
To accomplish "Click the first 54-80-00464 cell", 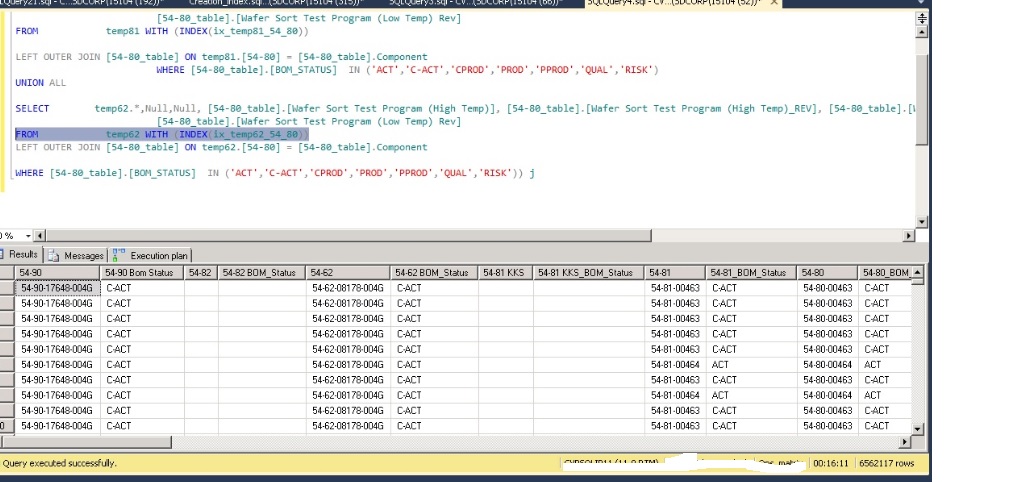I will click(828, 364).
